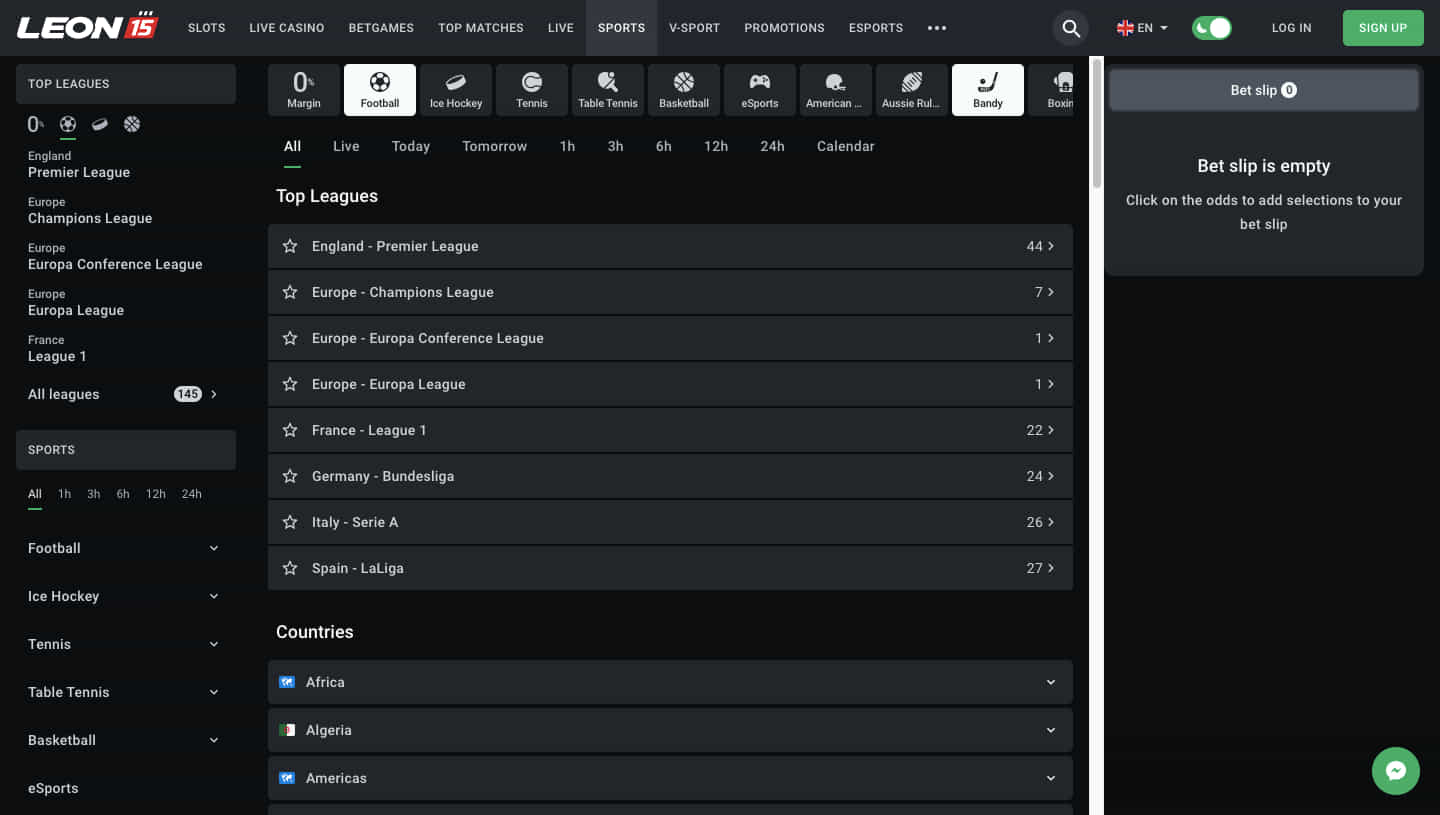This screenshot has height=815, width=1440.
Task: Star the Europa Conference League row
Action: click(290, 338)
